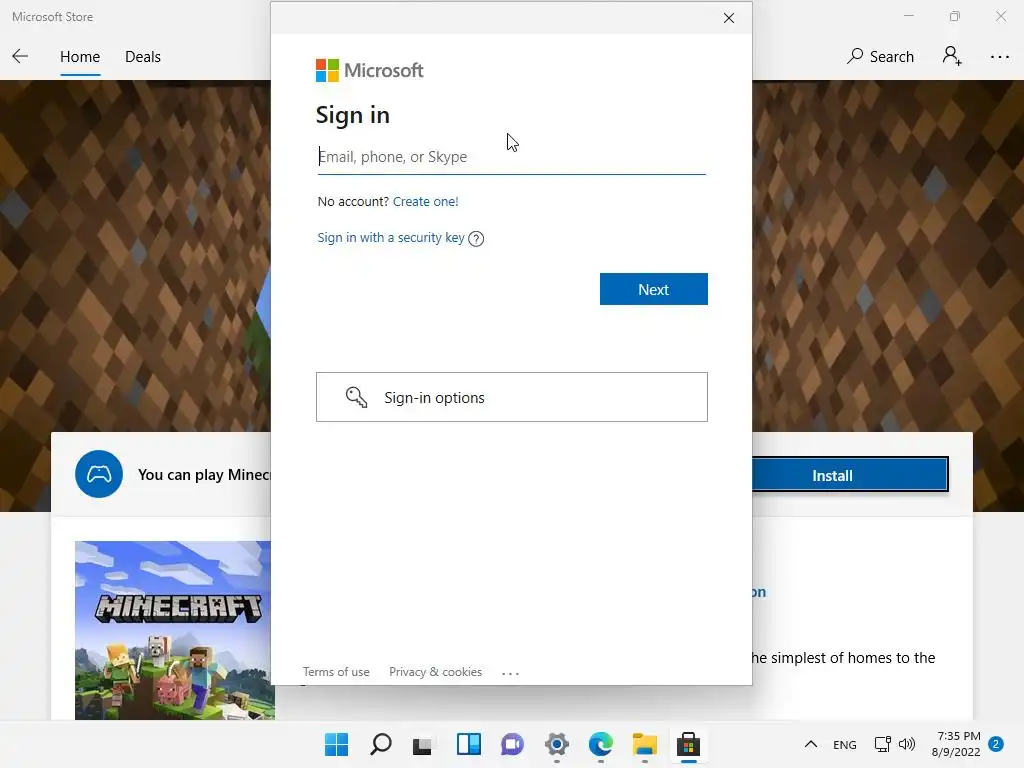Screen dimensions: 1024x768
Task: Expand hidden system tray icons chevron
Action: (810, 744)
